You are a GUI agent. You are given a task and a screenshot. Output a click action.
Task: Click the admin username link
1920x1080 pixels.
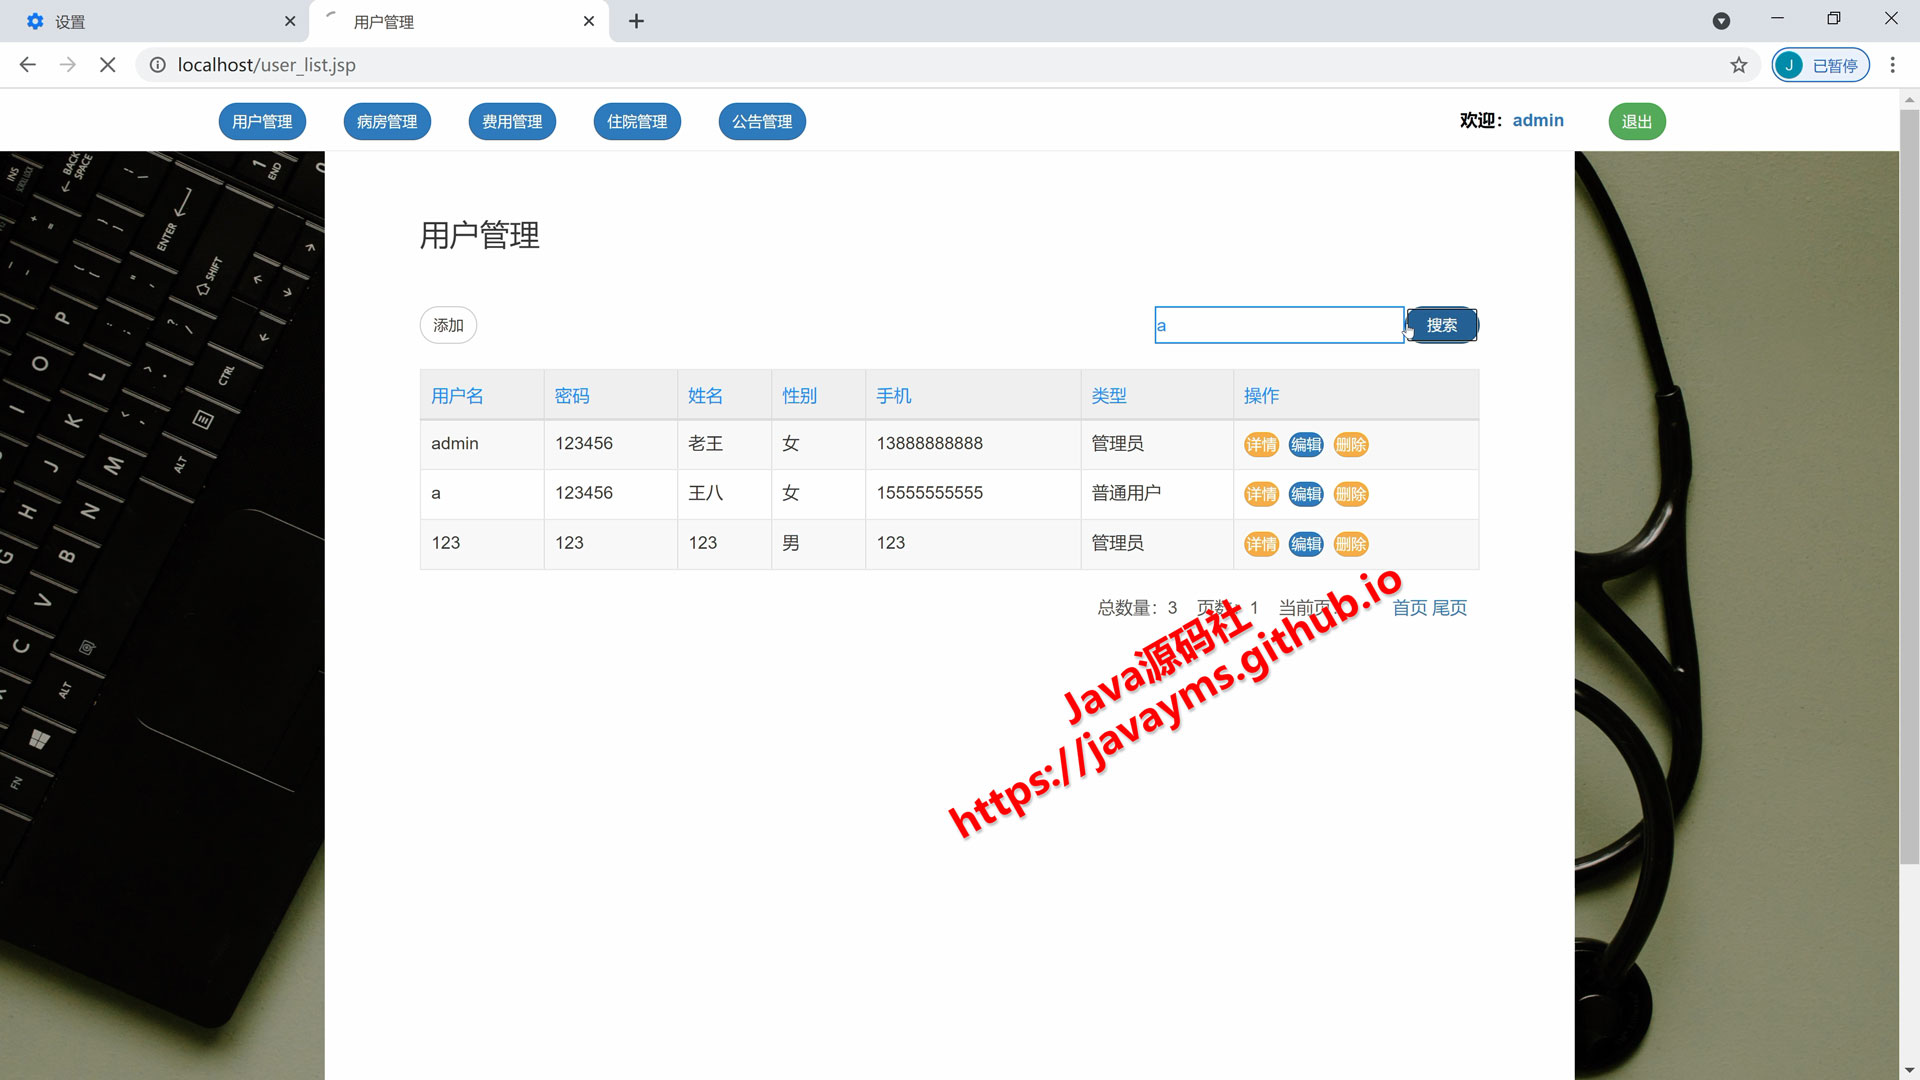[1538, 120]
